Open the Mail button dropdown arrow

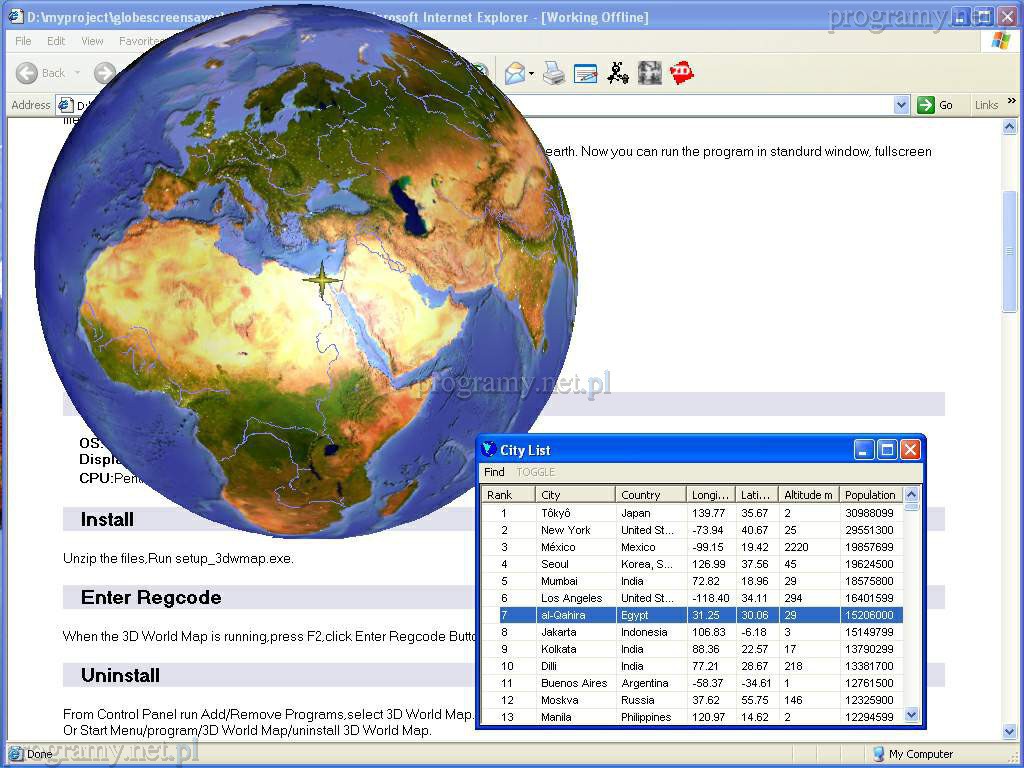(x=532, y=74)
